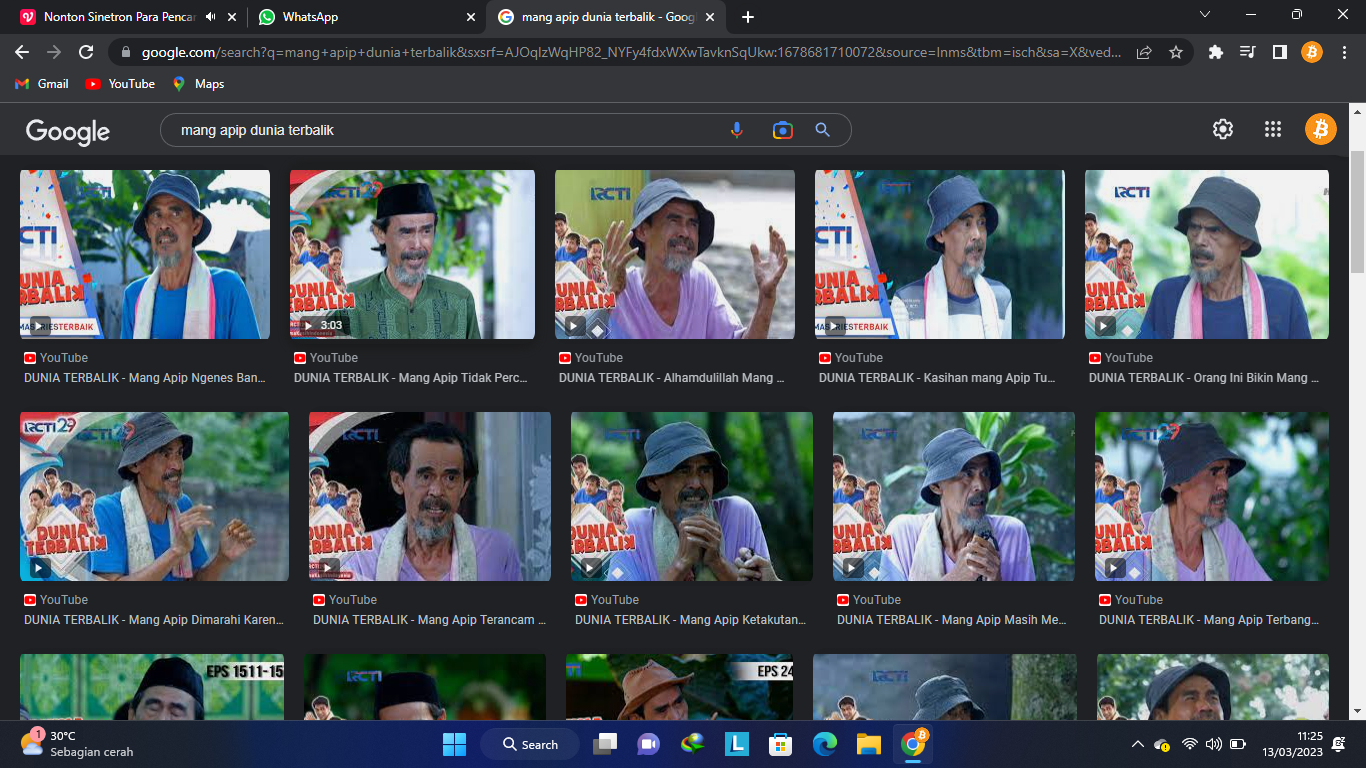Click the browser back arrow
This screenshot has width=1366, height=768.
(x=22, y=52)
